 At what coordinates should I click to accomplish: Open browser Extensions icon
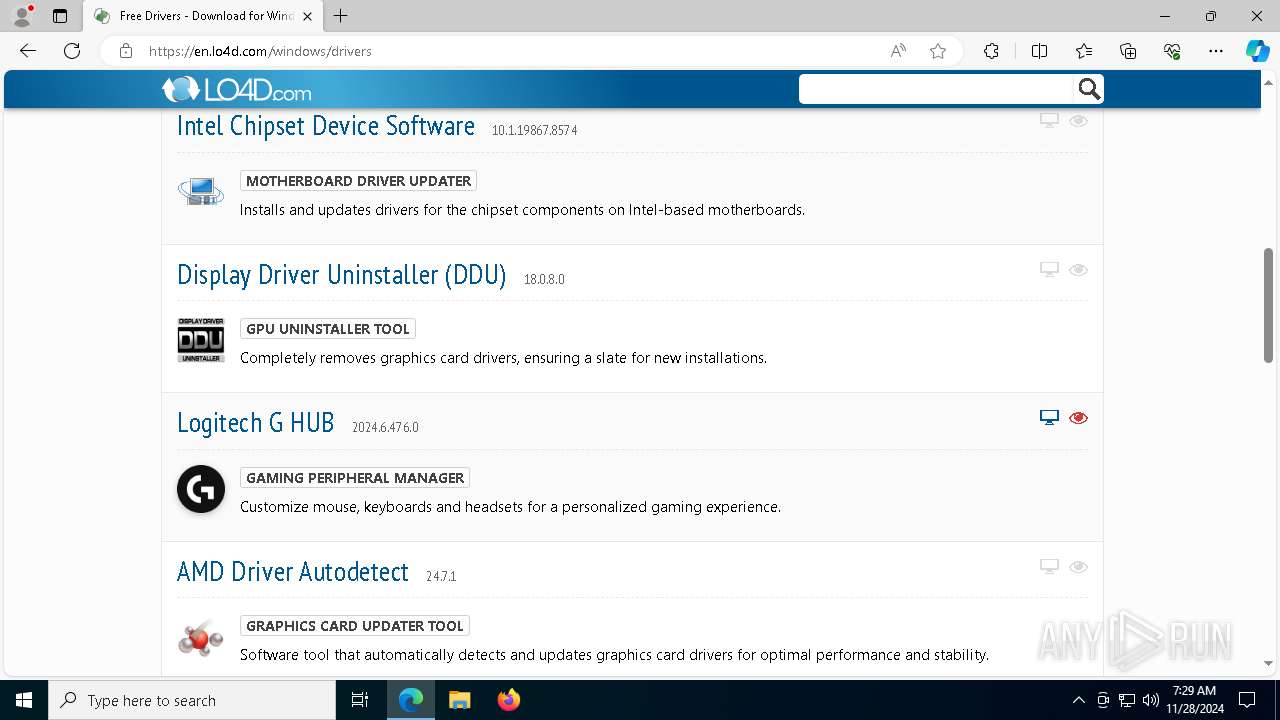point(991,51)
